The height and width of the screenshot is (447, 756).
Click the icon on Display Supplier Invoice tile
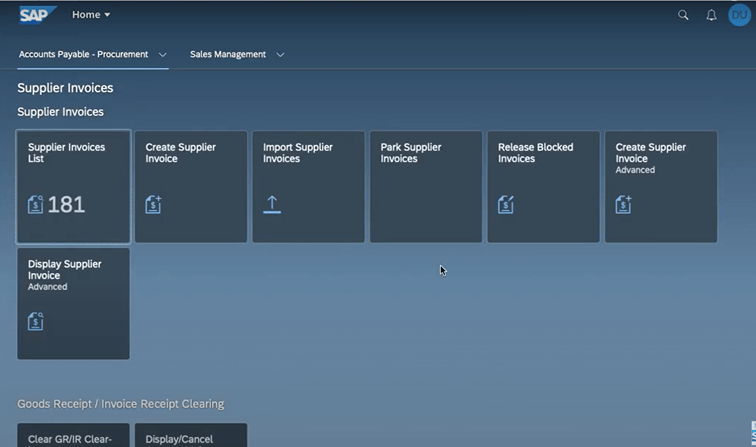pos(36,321)
